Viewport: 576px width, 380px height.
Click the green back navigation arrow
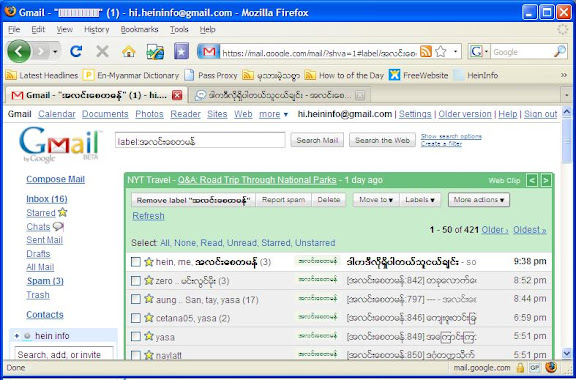19,51
